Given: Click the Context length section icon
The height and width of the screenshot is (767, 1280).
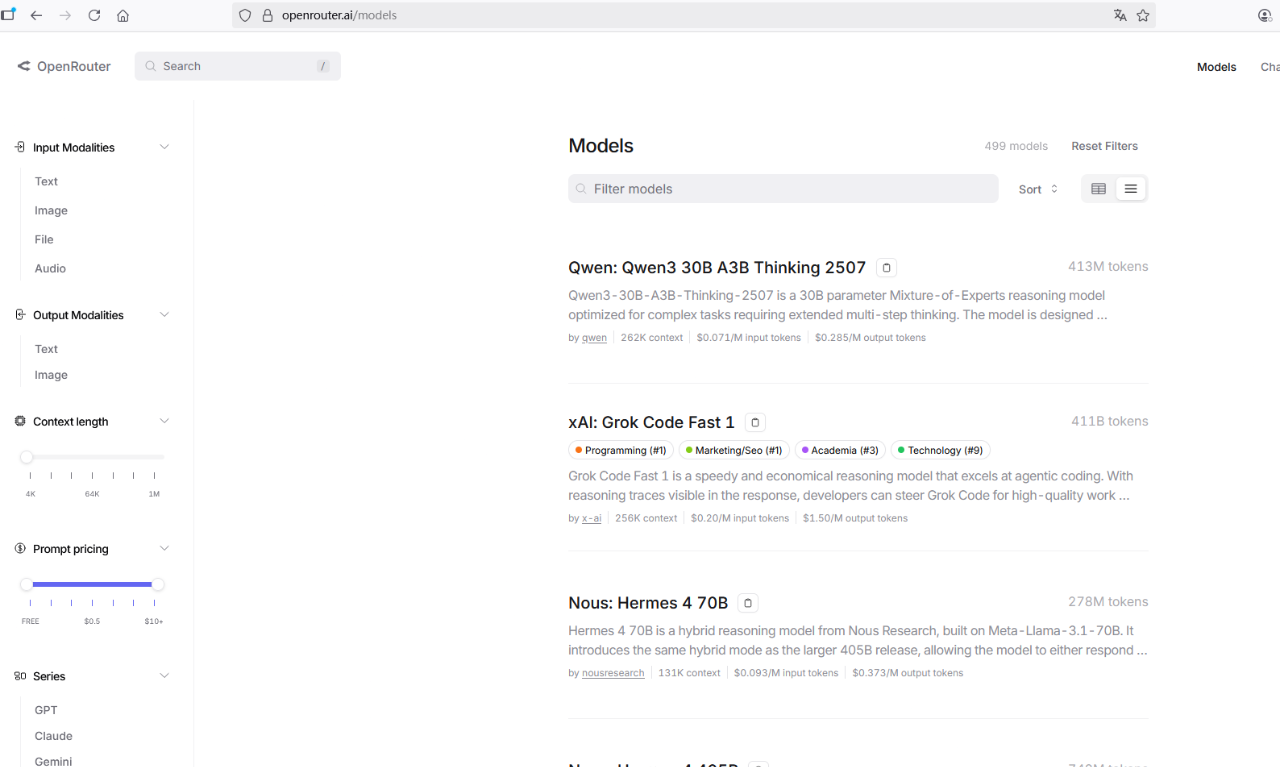Looking at the screenshot, I should [x=20, y=421].
